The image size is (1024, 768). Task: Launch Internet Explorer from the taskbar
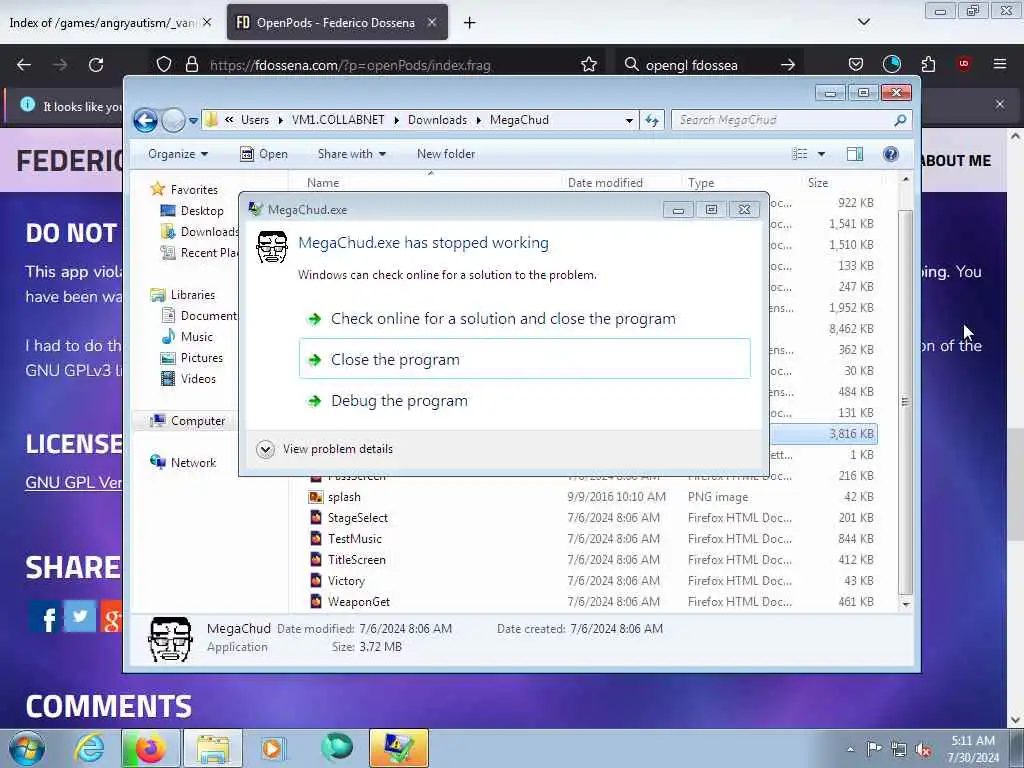(89, 748)
